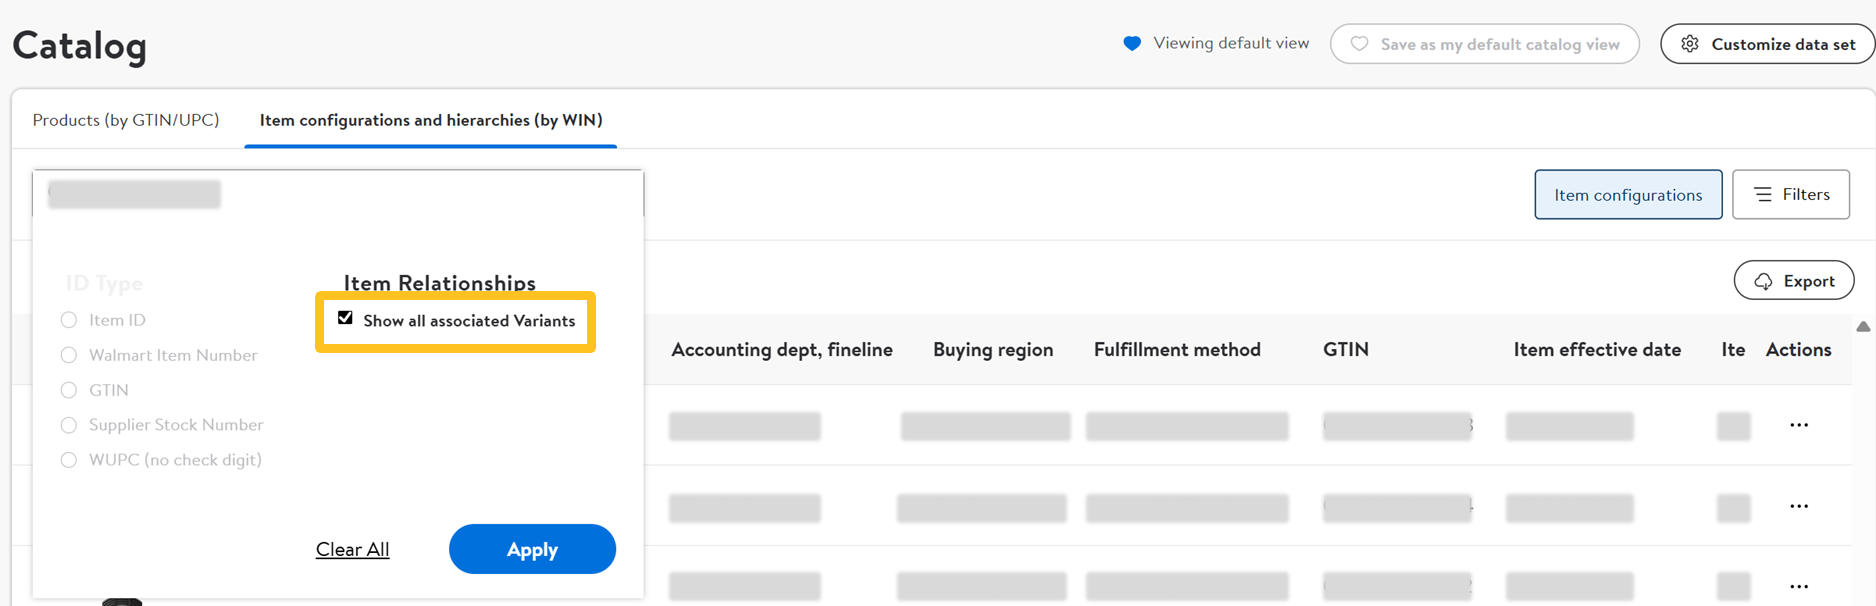Image resolution: width=1876 pixels, height=606 pixels.
Task: Click the filter lines icon in Filters
Action: [1763, 194]
